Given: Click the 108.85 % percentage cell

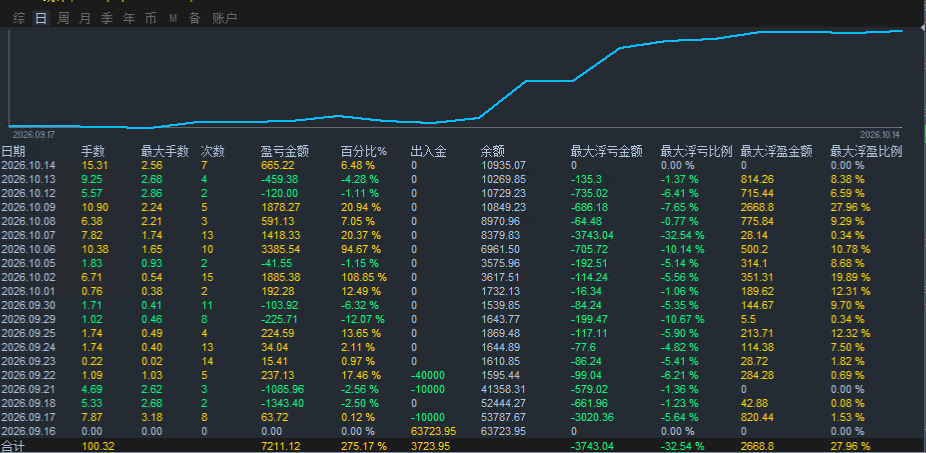Looking at the screenshot, I should pyautogui.click(x=364, y=278).
